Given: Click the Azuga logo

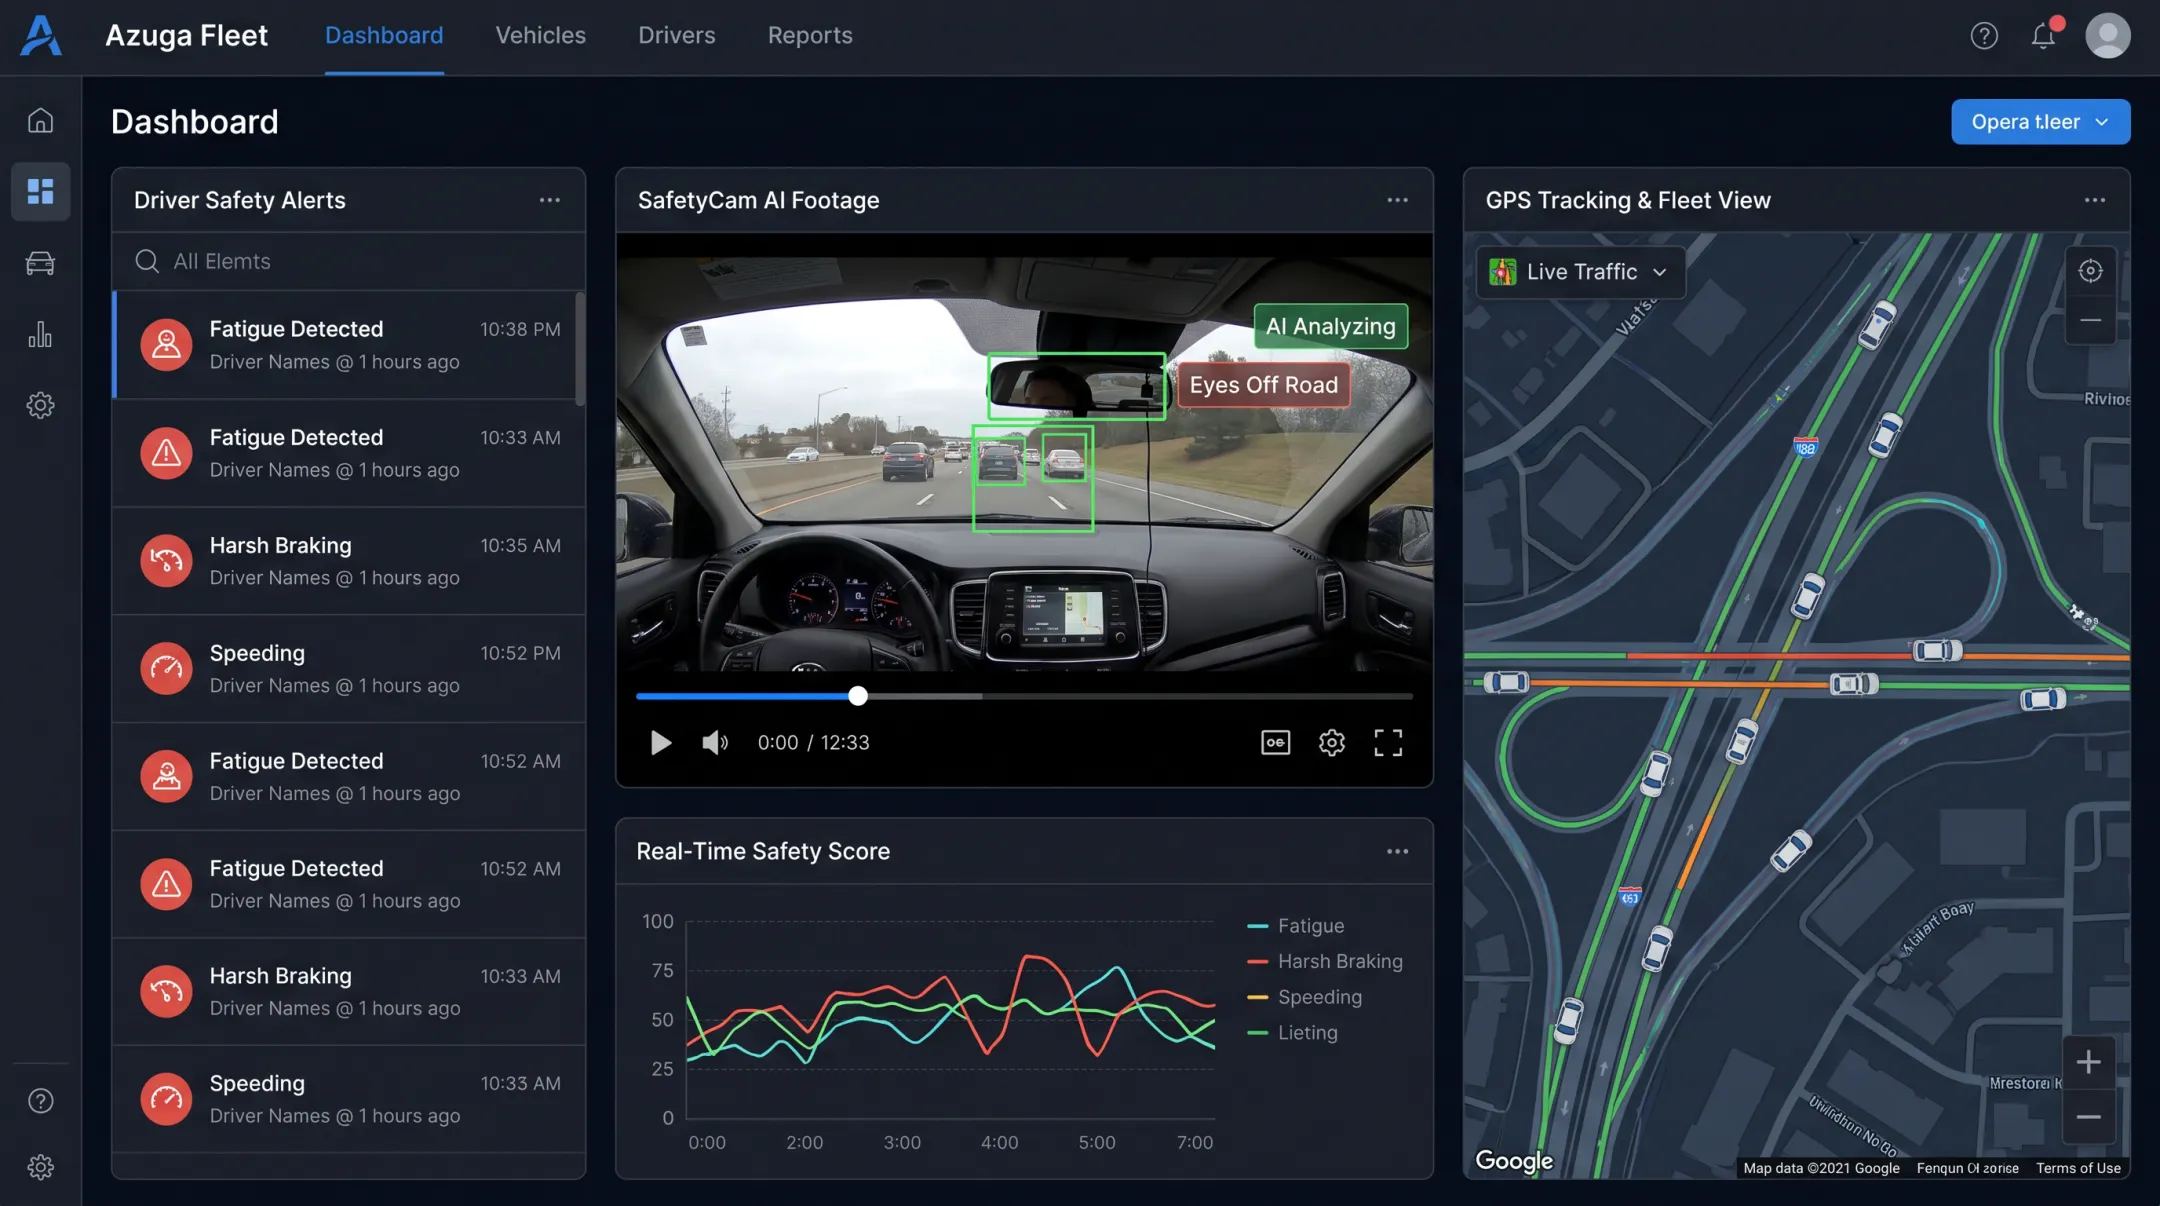Looking at the screenshot, I should (41, 36).
